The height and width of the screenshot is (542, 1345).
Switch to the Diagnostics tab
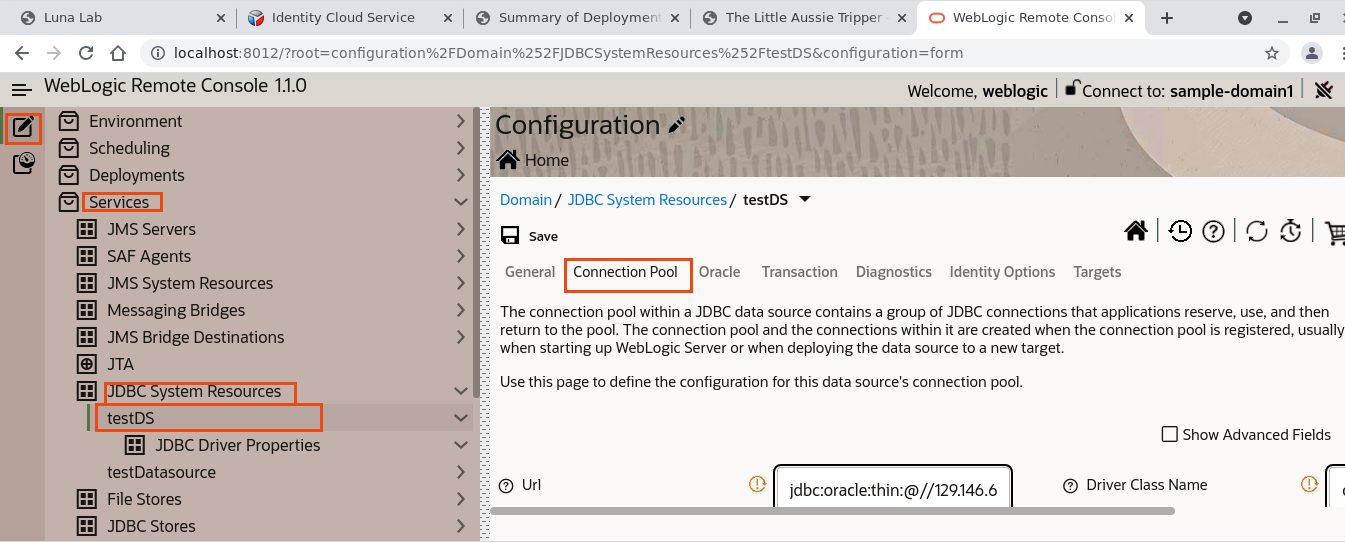coord(894,272)
